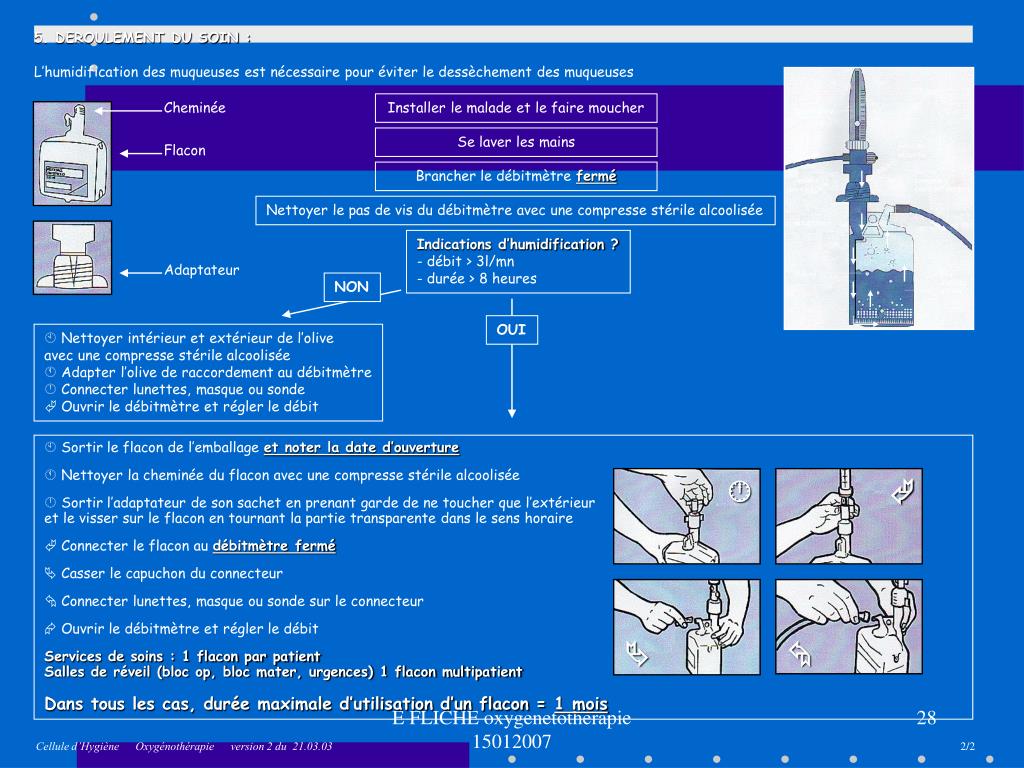Click the "Nettoyer le pas de vis du débitmètre" box
This screenshot has height=768, width=1024.
pos(515,210)
